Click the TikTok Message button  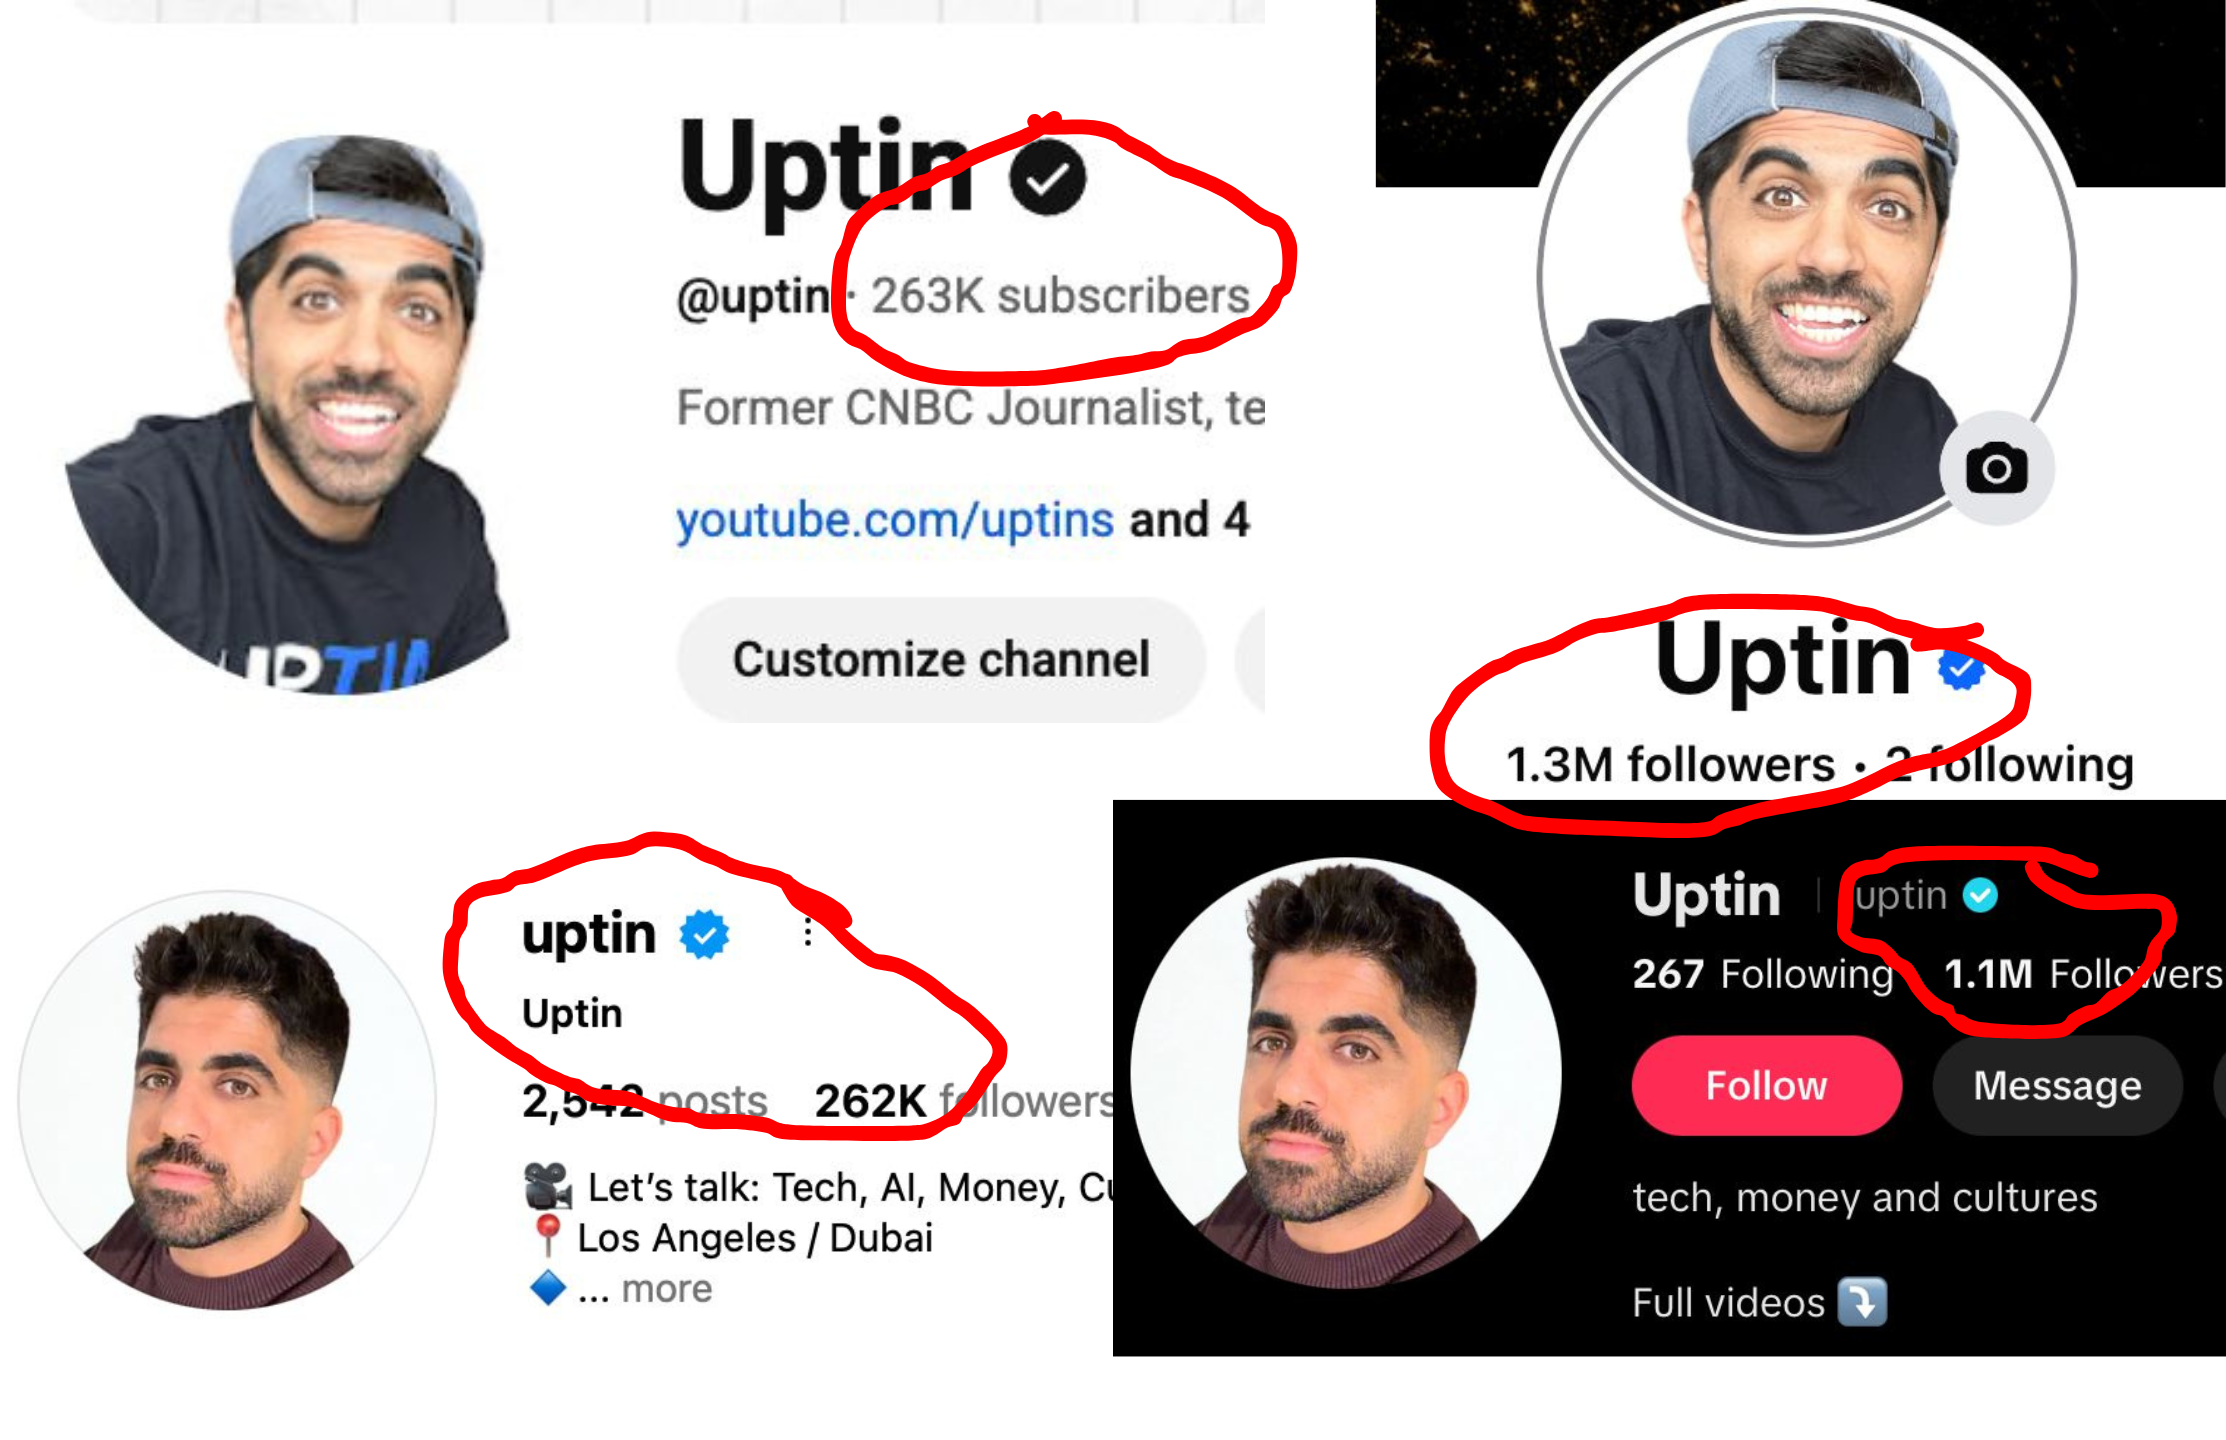(2057, 1085)
